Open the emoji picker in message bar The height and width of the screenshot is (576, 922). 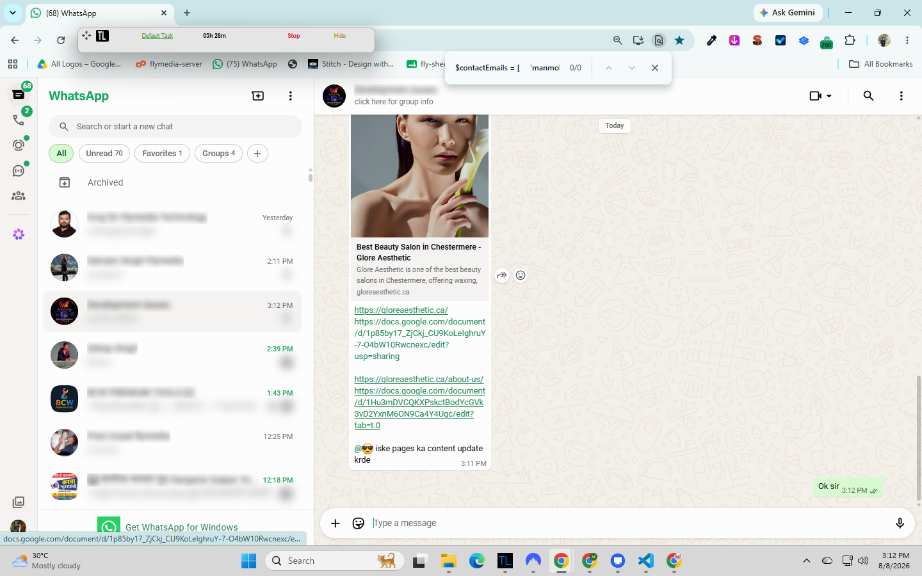(x=358, y=523)
